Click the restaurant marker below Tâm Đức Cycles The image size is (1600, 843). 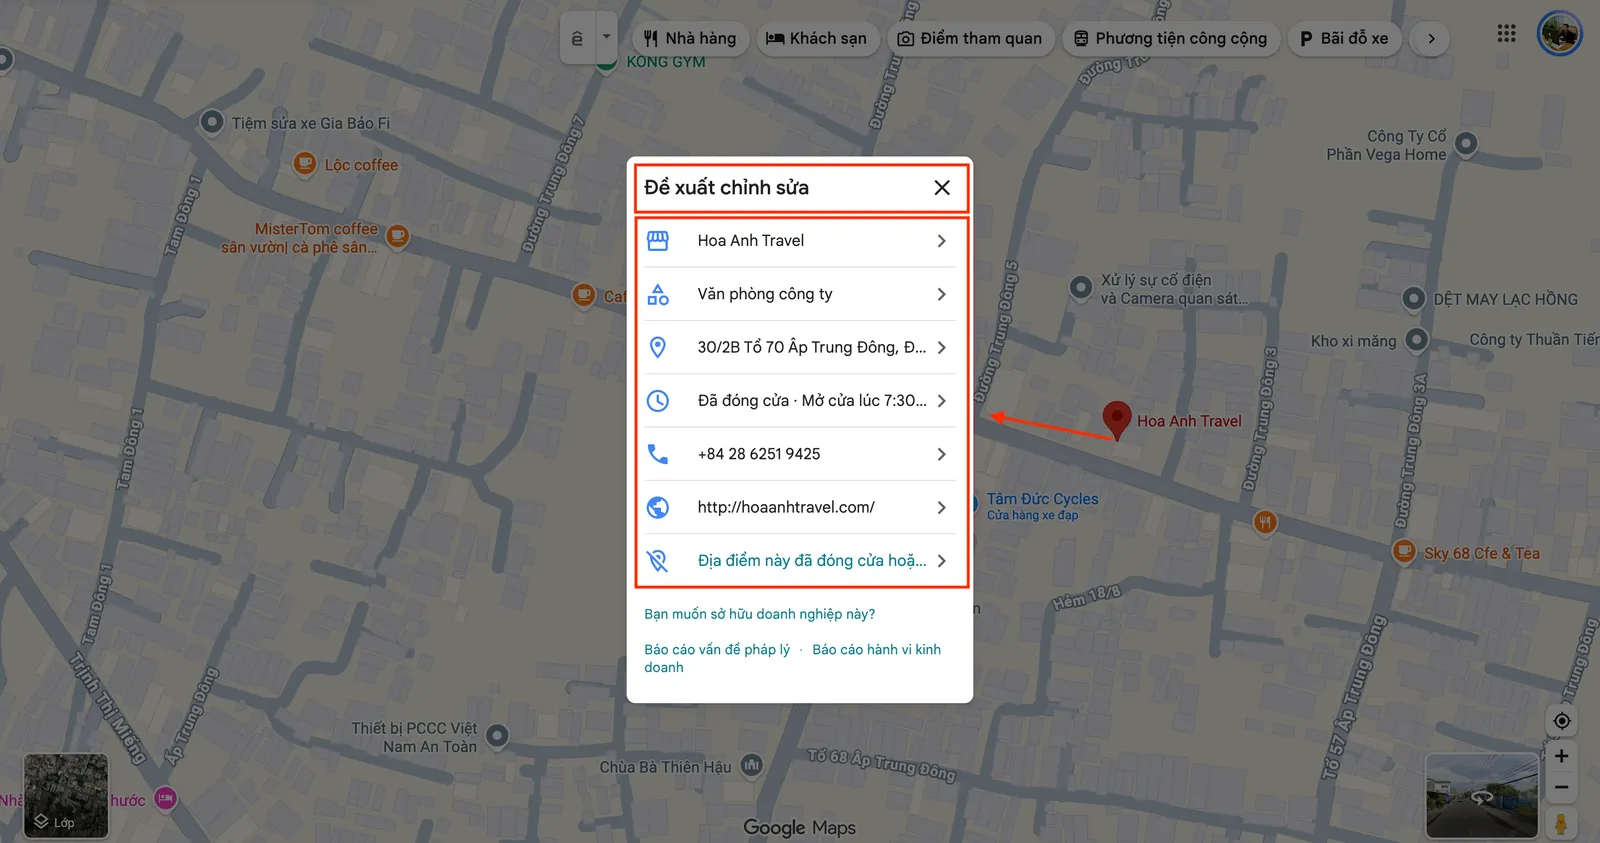pyautogui.click(x=1265, y=521)
